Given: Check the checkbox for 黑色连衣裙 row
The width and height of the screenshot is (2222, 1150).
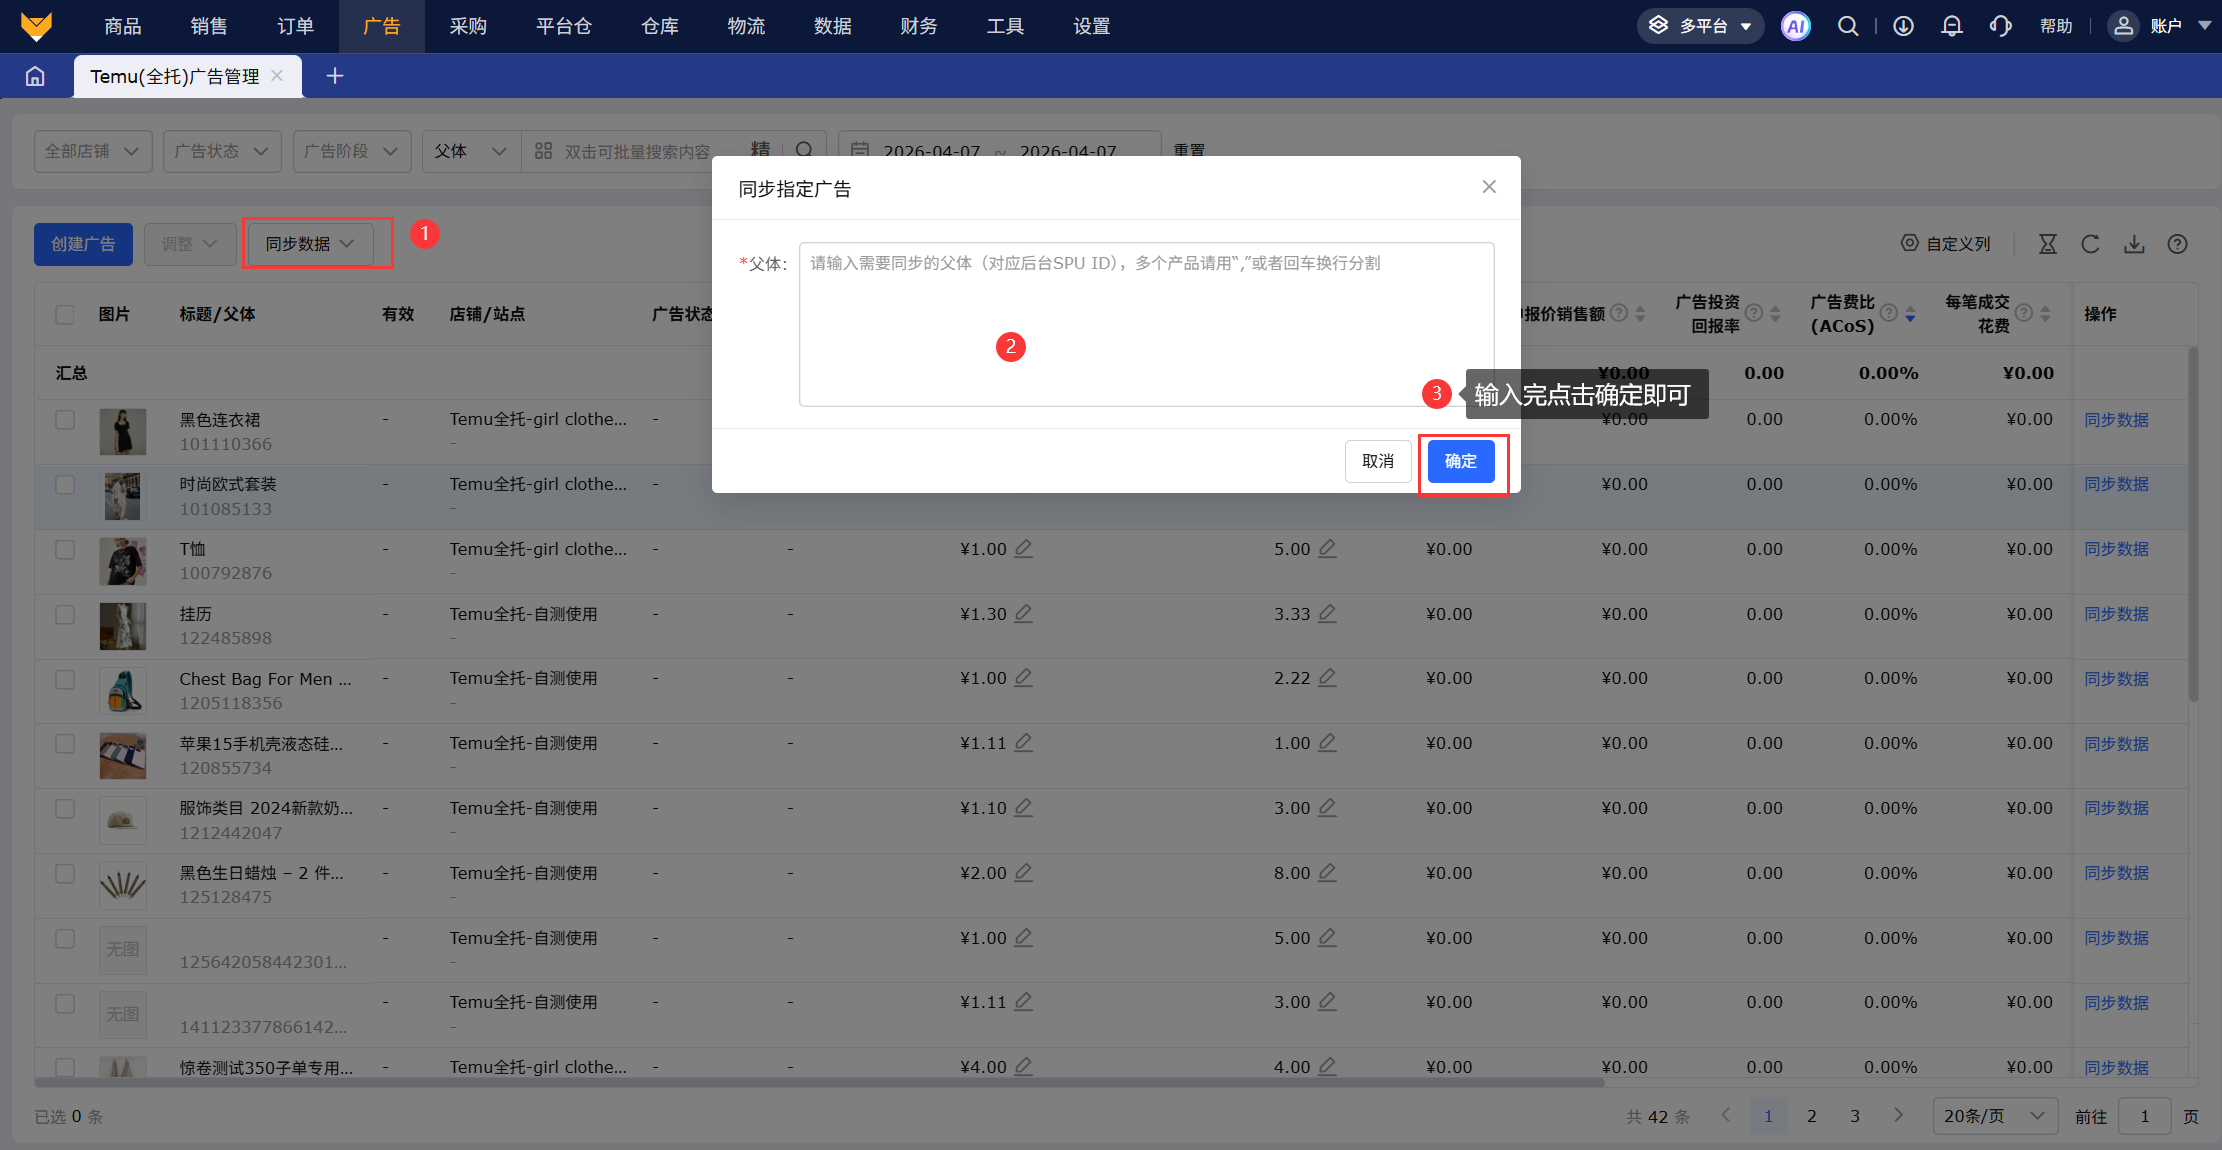Looking at the screenshot, I should coord(65,420).
